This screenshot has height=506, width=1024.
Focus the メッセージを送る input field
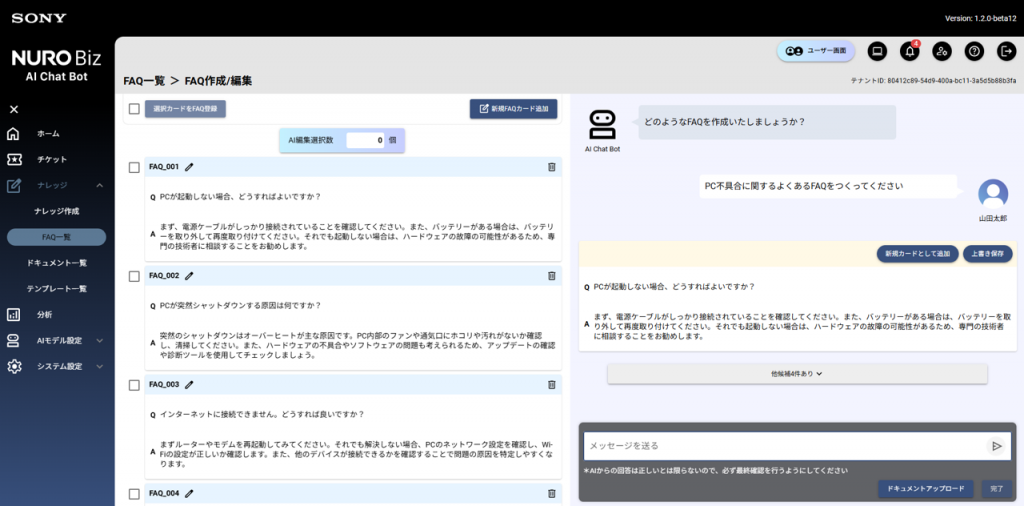pos(786,446)
